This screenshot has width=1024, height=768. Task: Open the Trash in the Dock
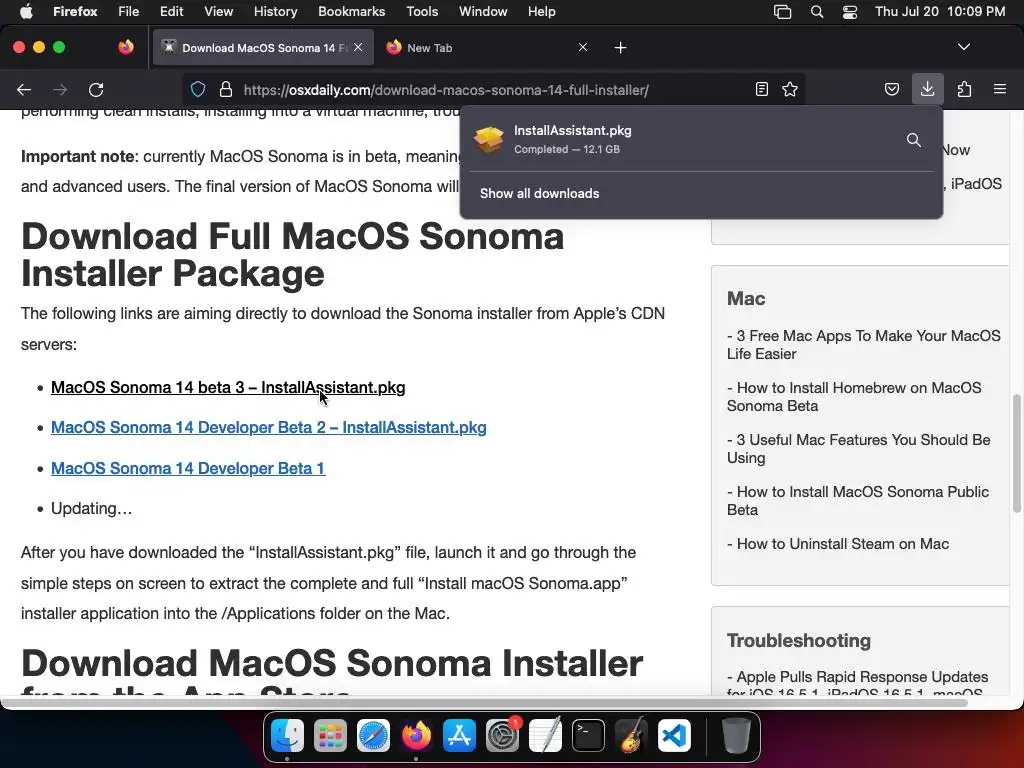735,736
